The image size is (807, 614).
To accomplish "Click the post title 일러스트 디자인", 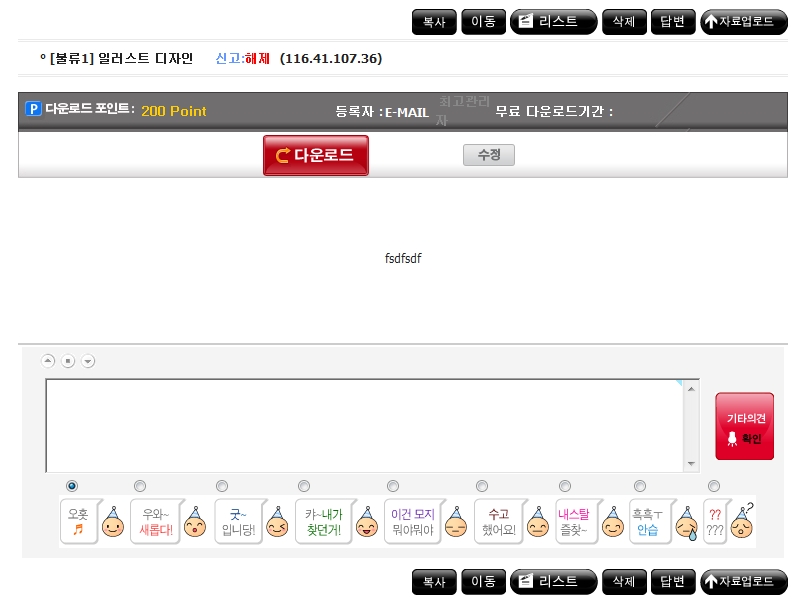I will point(145,59).
